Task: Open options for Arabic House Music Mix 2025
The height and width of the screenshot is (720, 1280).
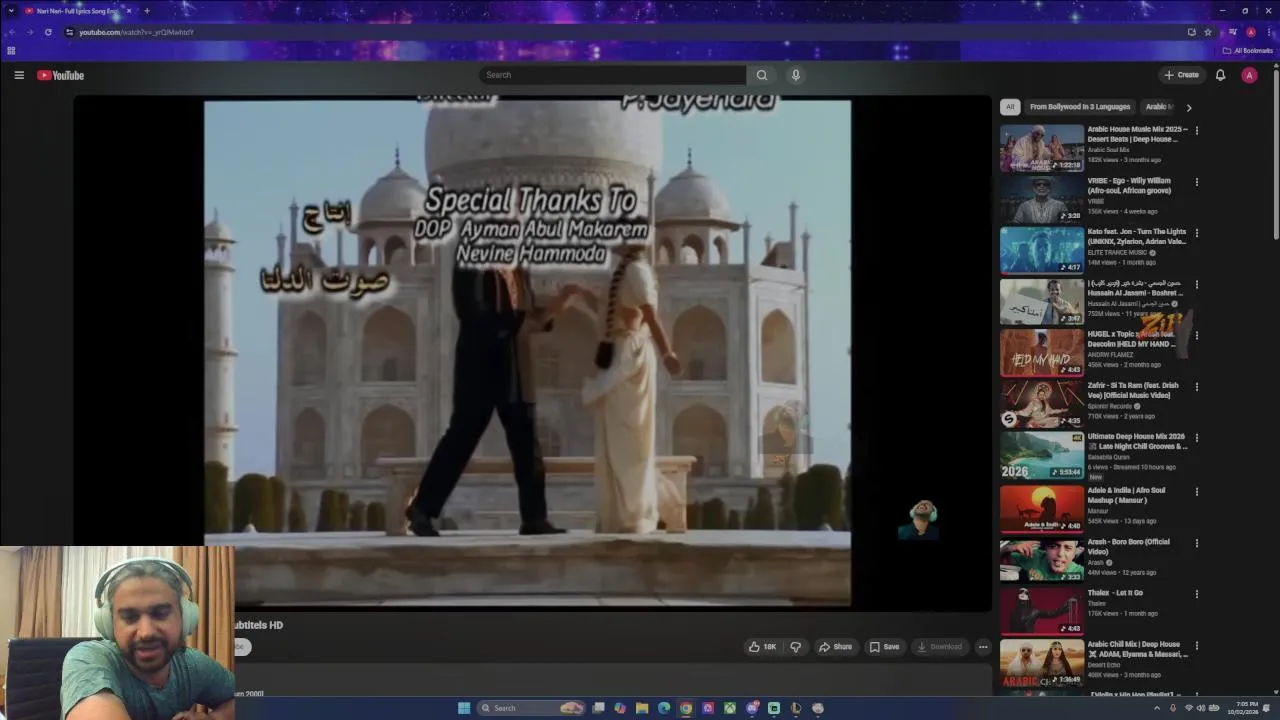Action: tap(1196, 130)
